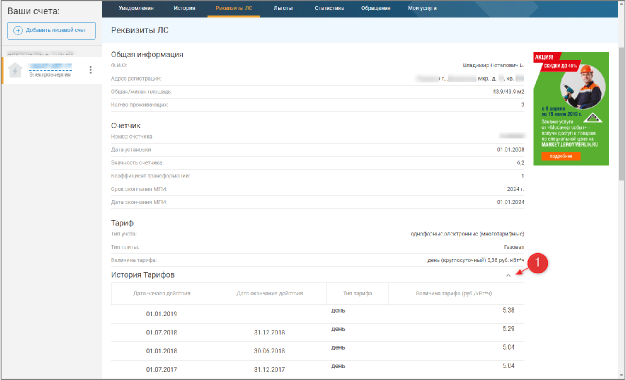The width and height of the screenshot is (626, 380).
Task: Click the История Тарифов heading text
Action: 143,275
